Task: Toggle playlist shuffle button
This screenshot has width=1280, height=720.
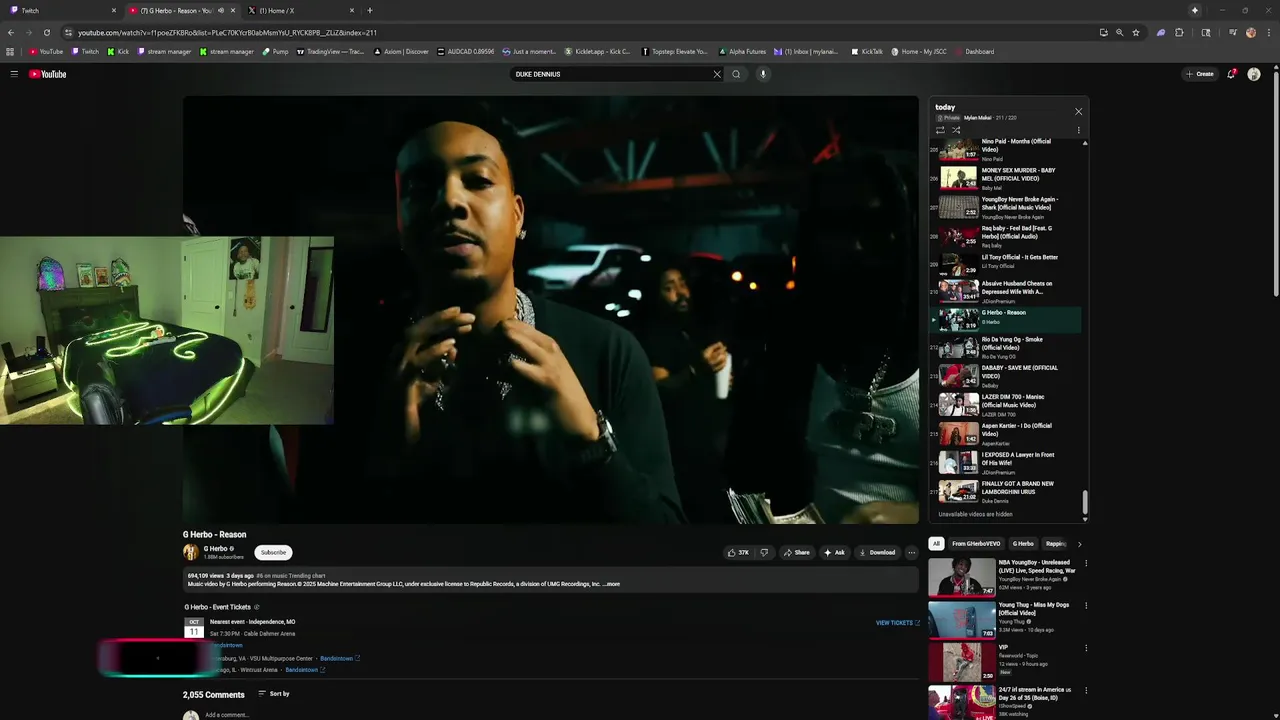Action: (956, 130)
